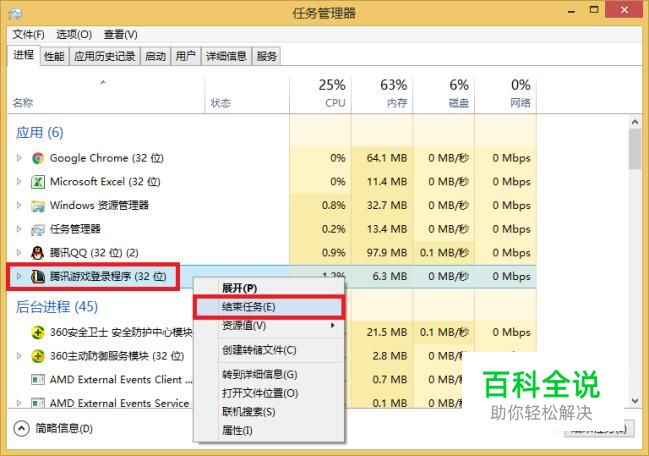Expand the 腾讯游戏登录程序 row
649x456 pixels.
click(19, 276)
